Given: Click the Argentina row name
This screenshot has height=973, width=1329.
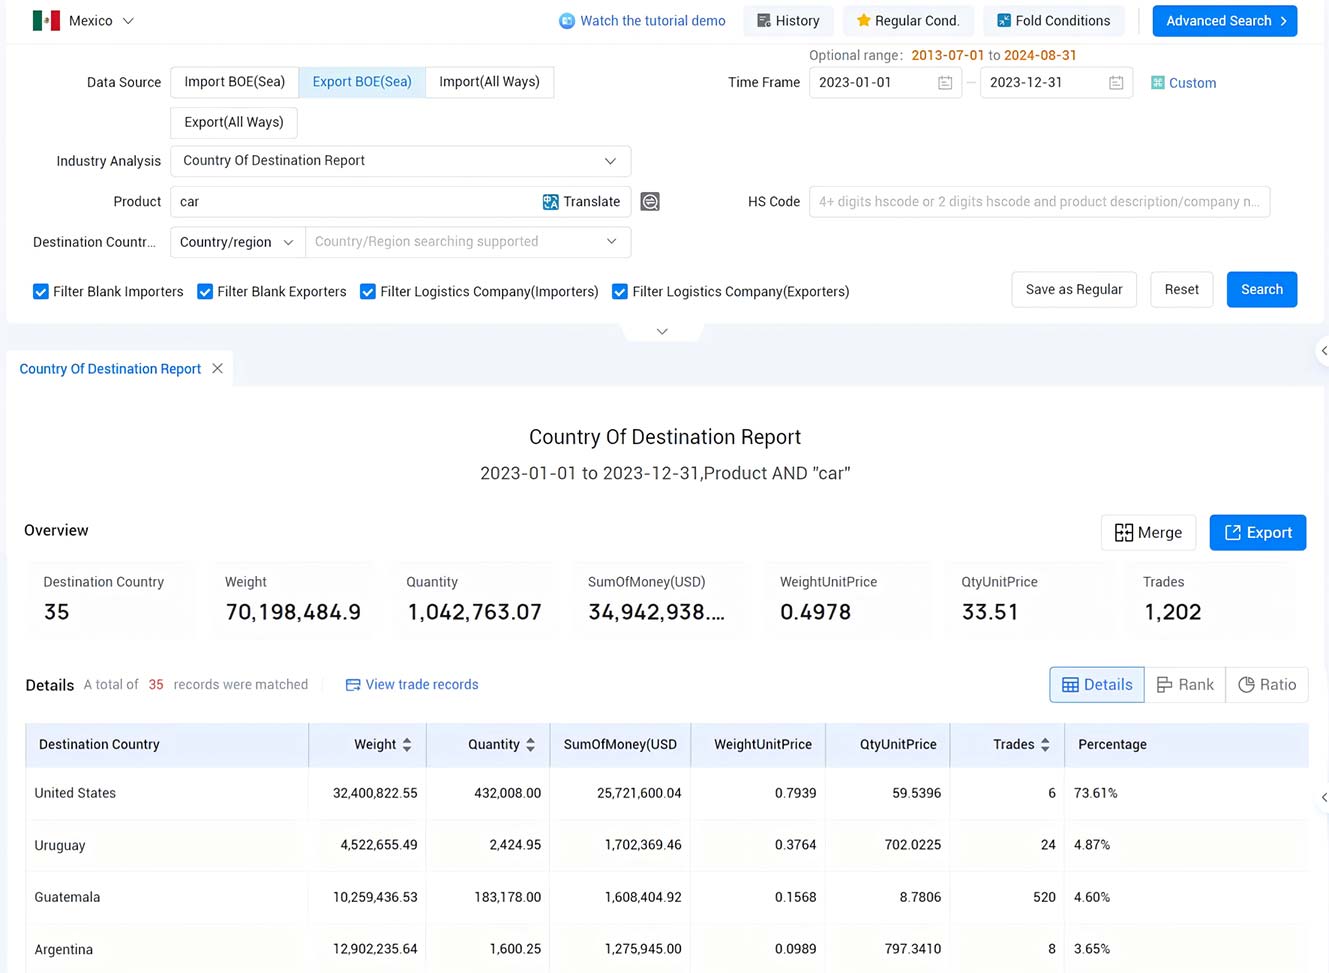Looking at the screenshot, I should [64, 949].
